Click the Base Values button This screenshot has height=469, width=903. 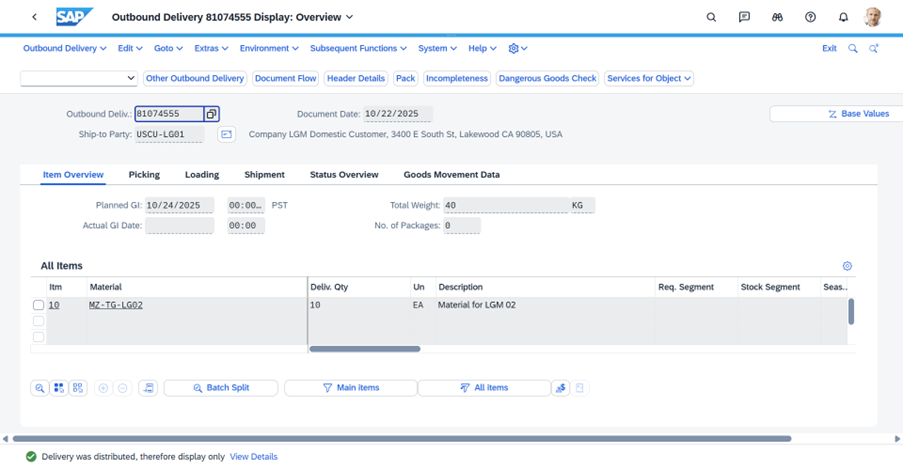click(x=836, y=114)
